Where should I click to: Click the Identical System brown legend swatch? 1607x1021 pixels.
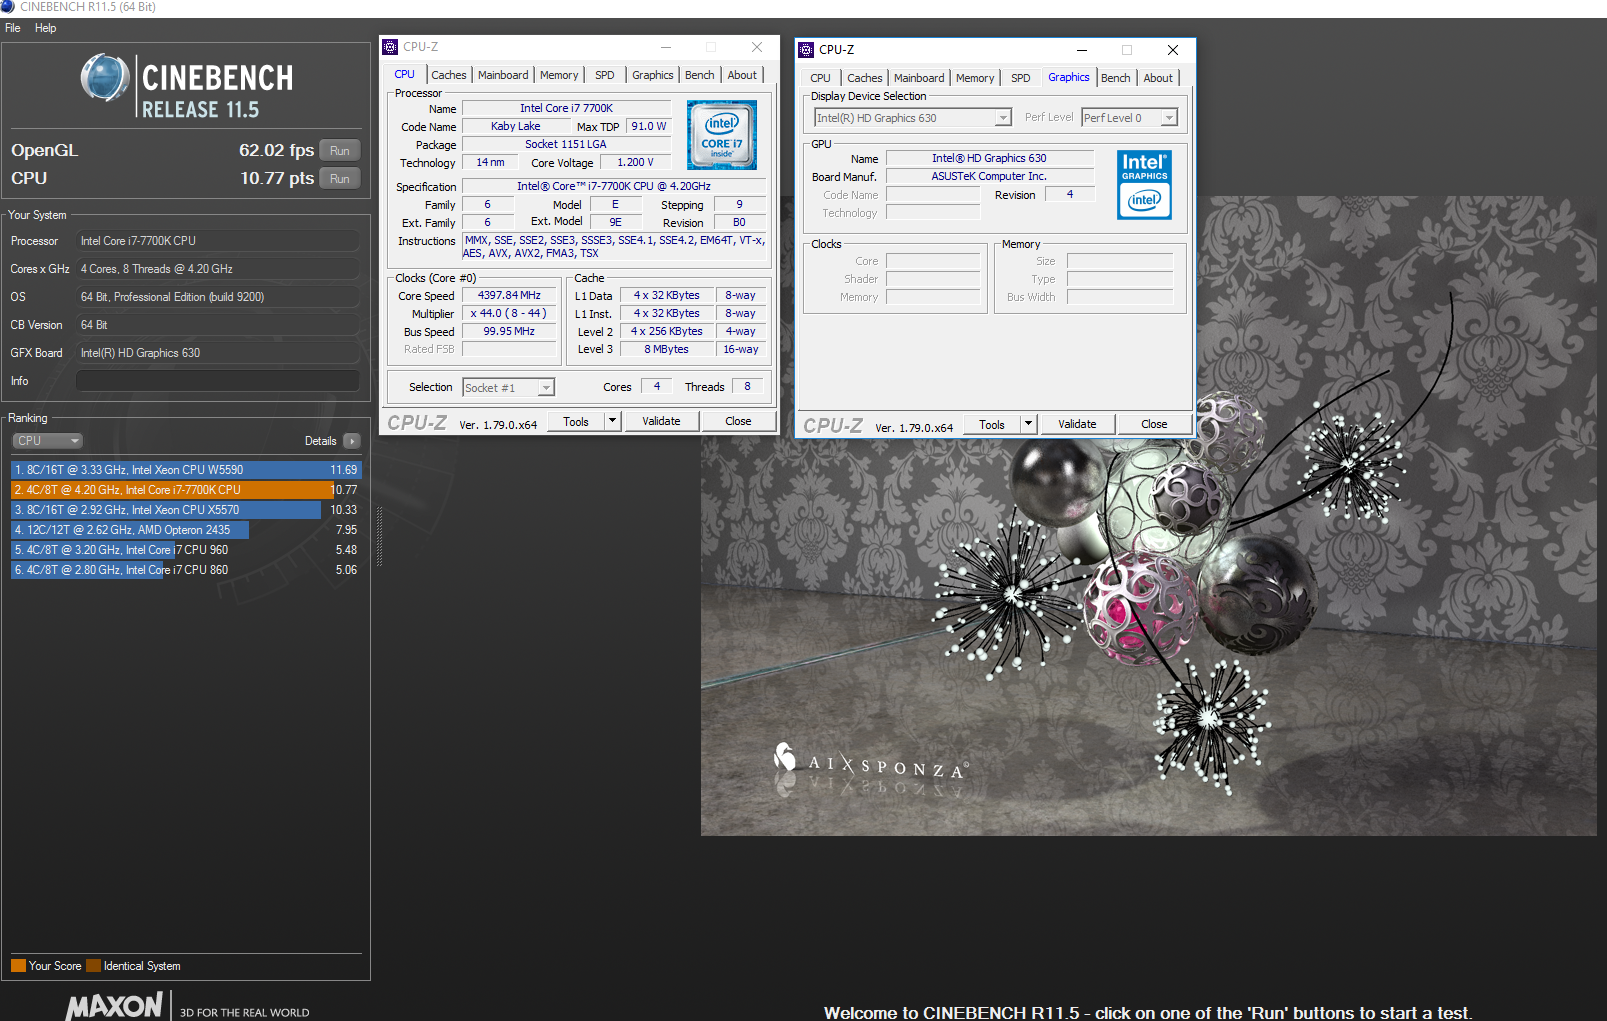(93, 966)
